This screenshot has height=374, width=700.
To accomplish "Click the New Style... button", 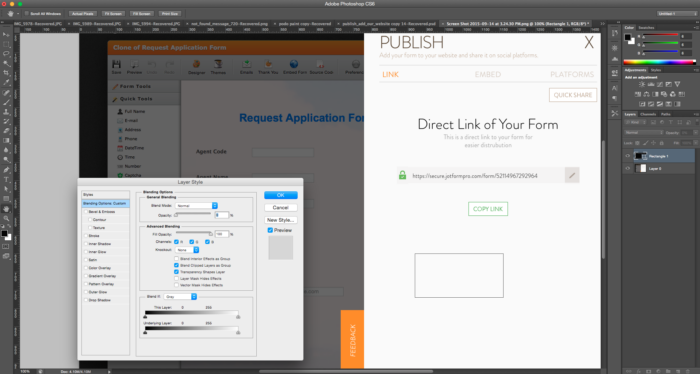I will tap(280, 220).
